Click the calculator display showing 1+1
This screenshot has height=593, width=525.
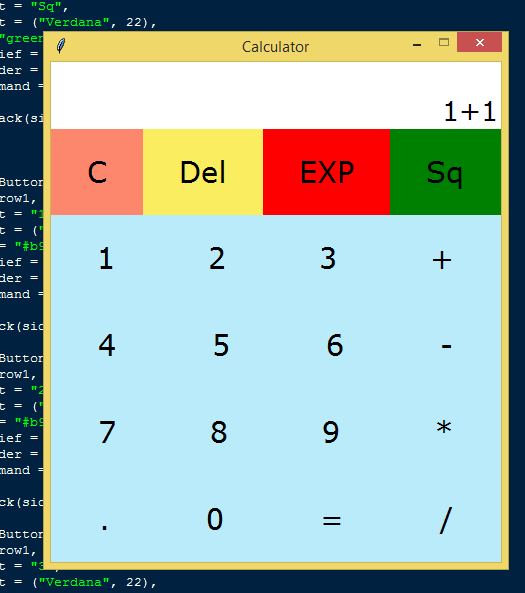(x=276, y=96)
